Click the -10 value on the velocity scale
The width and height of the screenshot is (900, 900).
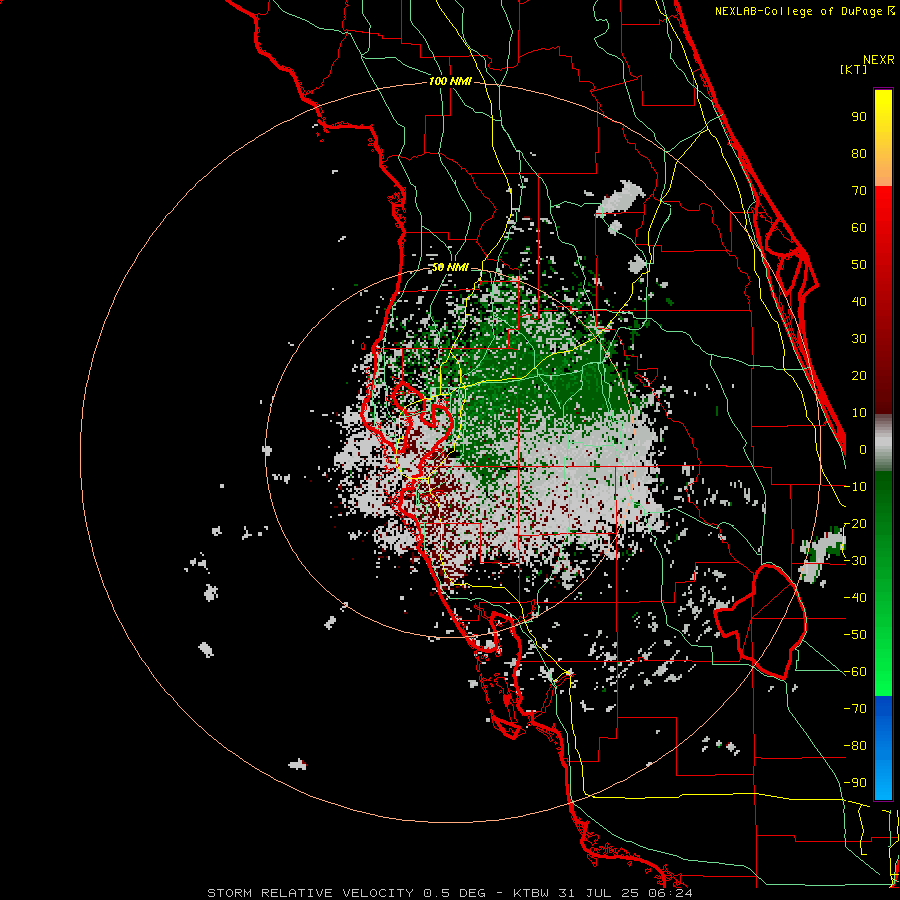pos(855,487)
